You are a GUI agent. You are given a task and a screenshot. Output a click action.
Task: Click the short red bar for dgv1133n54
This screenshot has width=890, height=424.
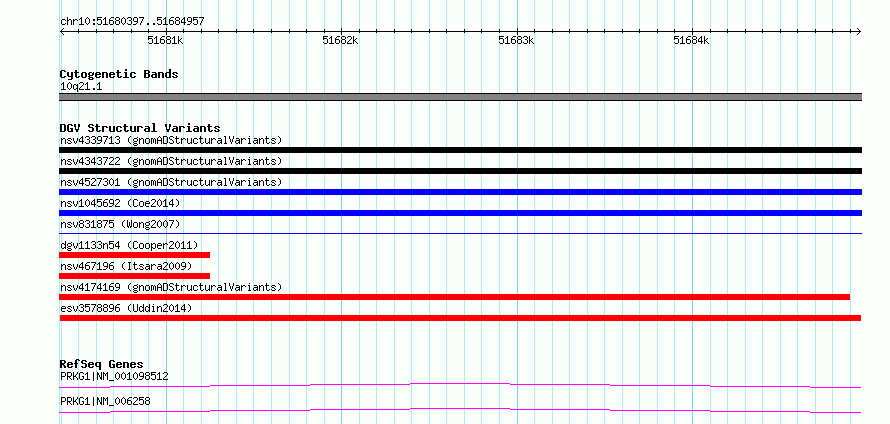[x=135, y=255]
